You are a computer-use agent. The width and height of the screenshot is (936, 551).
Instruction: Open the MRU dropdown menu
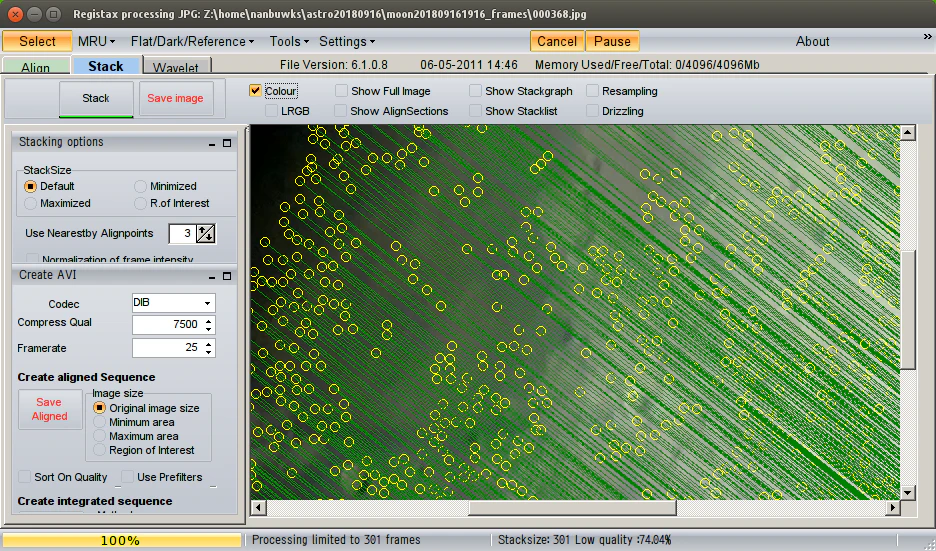point(96,41)
